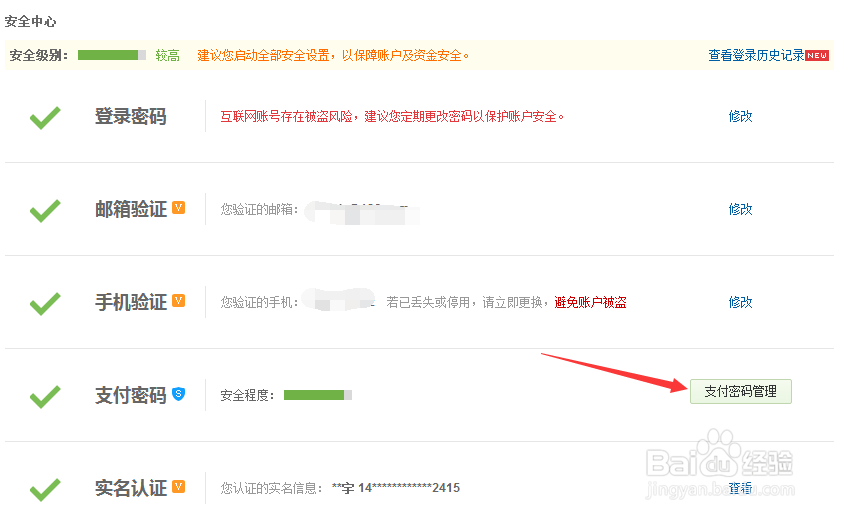
Task: Click 修改 link for 邮箱验证
Action: click(740, 209)
